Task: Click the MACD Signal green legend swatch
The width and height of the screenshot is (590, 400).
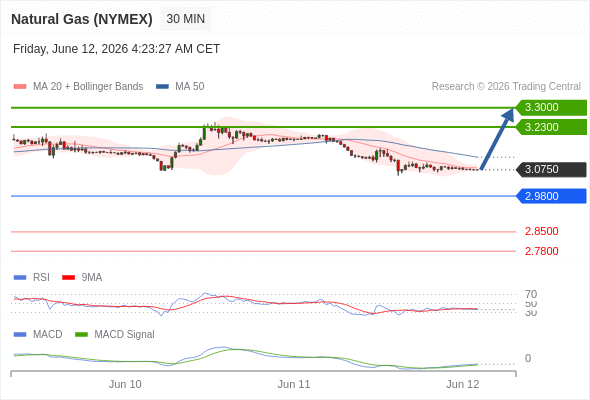Action: (x=81, y=335)
